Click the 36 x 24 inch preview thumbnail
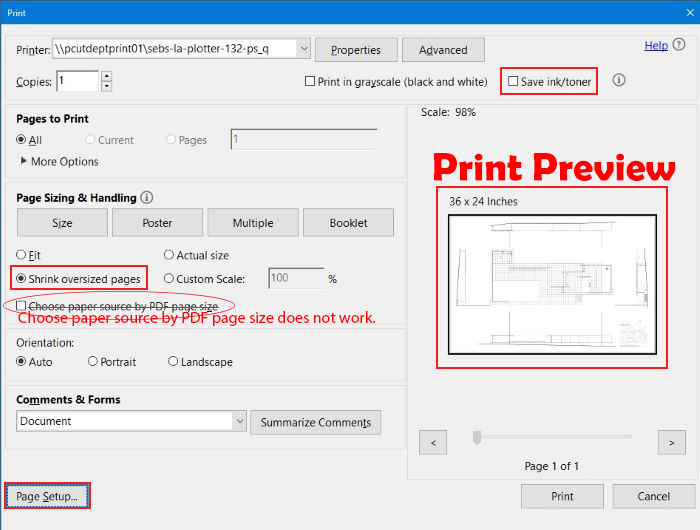Screen dimensions: 700x530 tap(552, 284)
